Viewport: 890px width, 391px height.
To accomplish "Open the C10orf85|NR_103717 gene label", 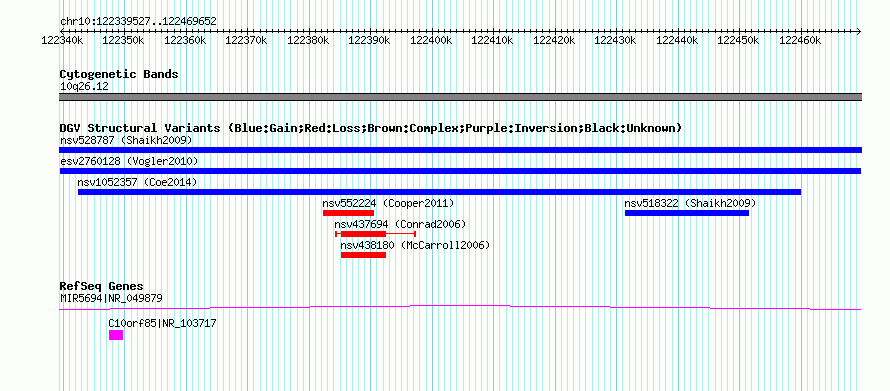I will [162, 323].
